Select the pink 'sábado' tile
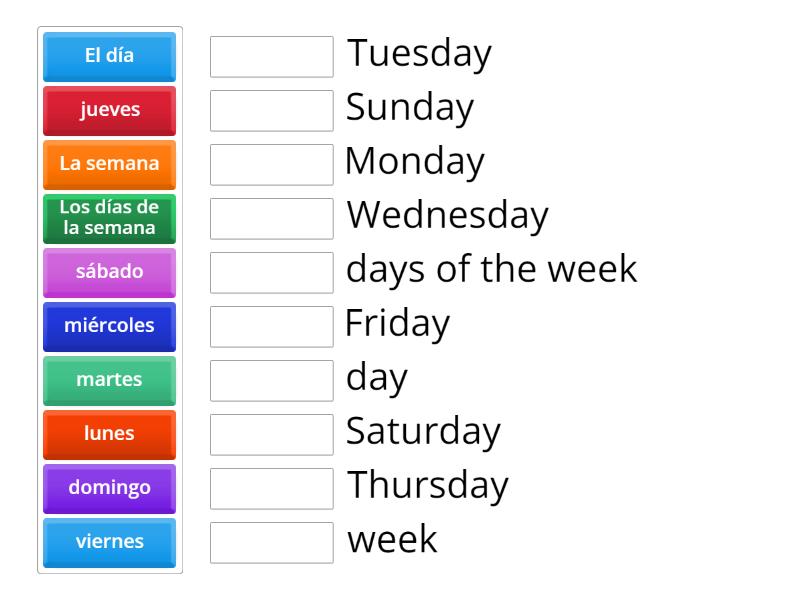The width and height of the screenshot is (800, 600). [109, 272]
